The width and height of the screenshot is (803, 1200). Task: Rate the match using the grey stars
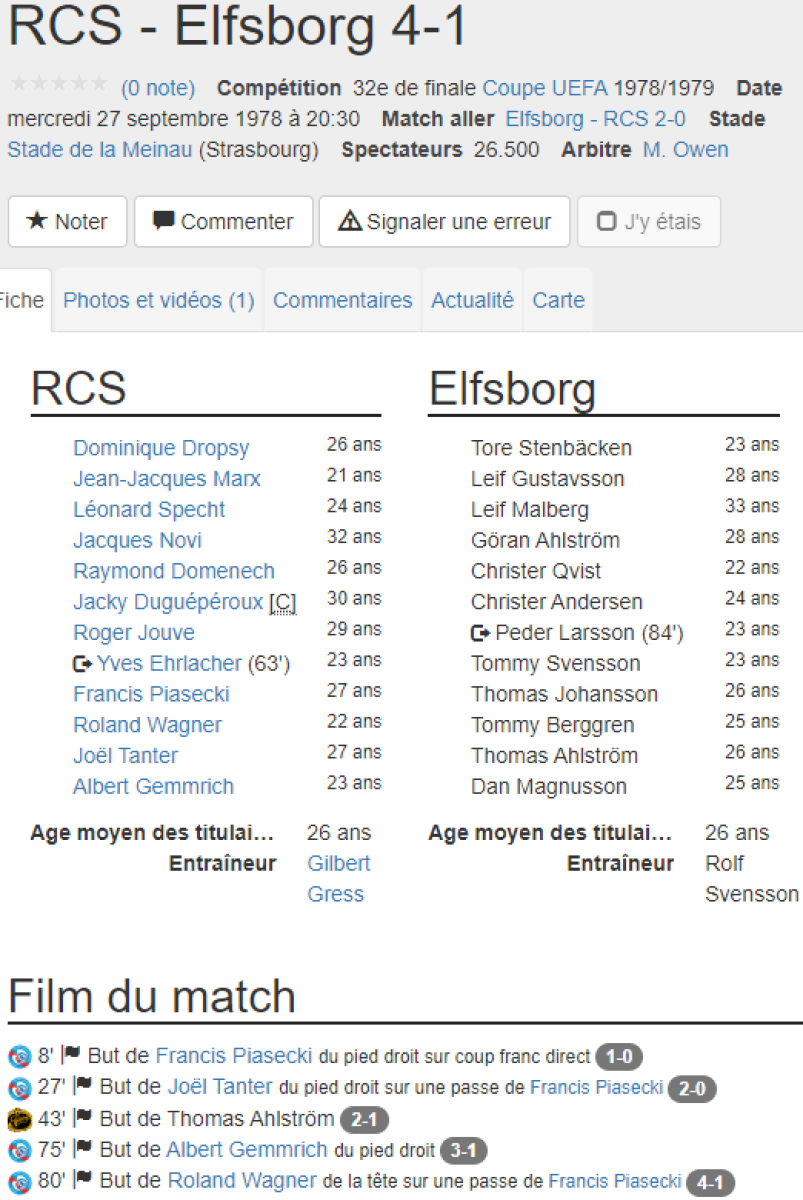click(x=59, y=84)
